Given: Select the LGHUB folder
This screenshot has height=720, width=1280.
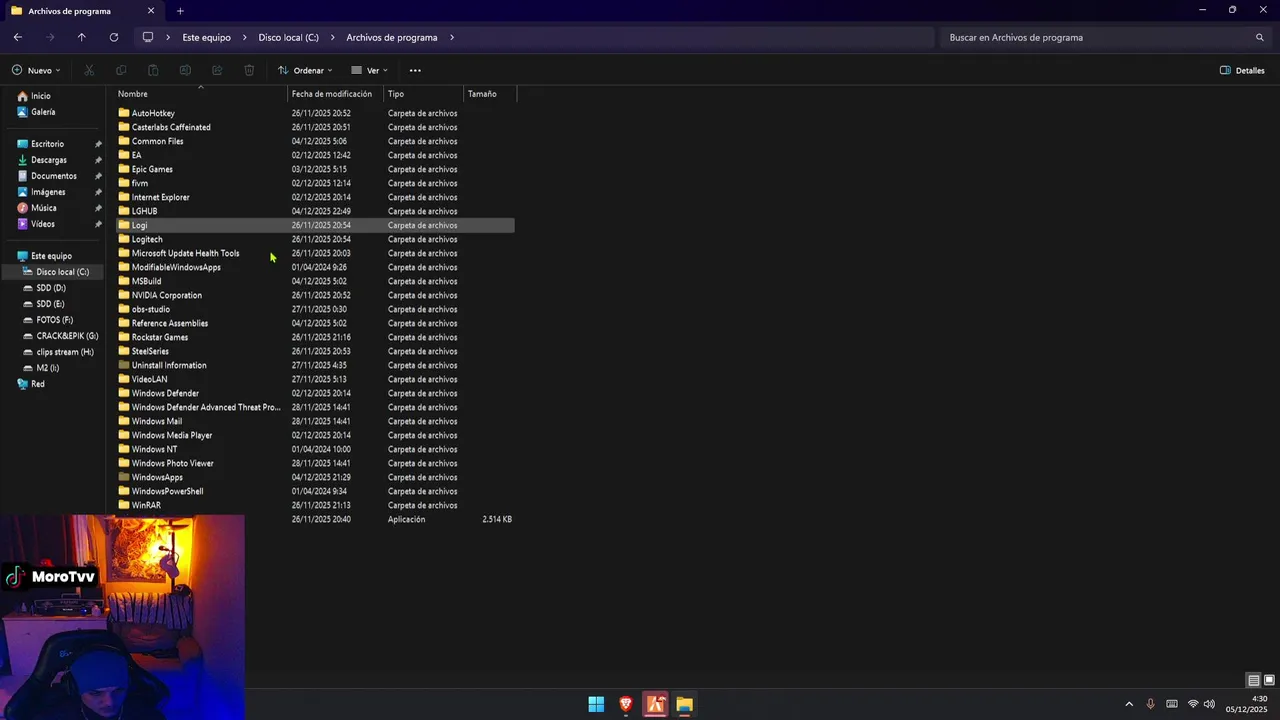Looking at the screenshot, I should (x=144, y=211).
